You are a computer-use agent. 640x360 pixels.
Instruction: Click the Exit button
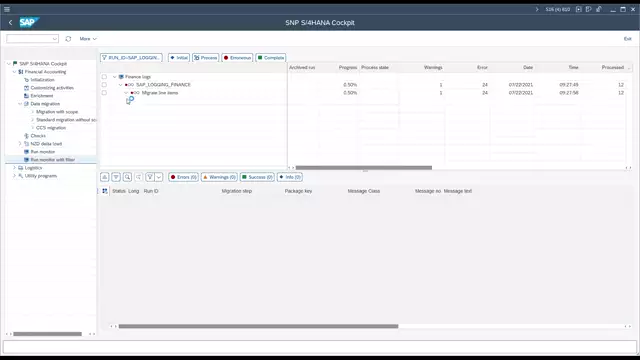(x=627, y=39)
